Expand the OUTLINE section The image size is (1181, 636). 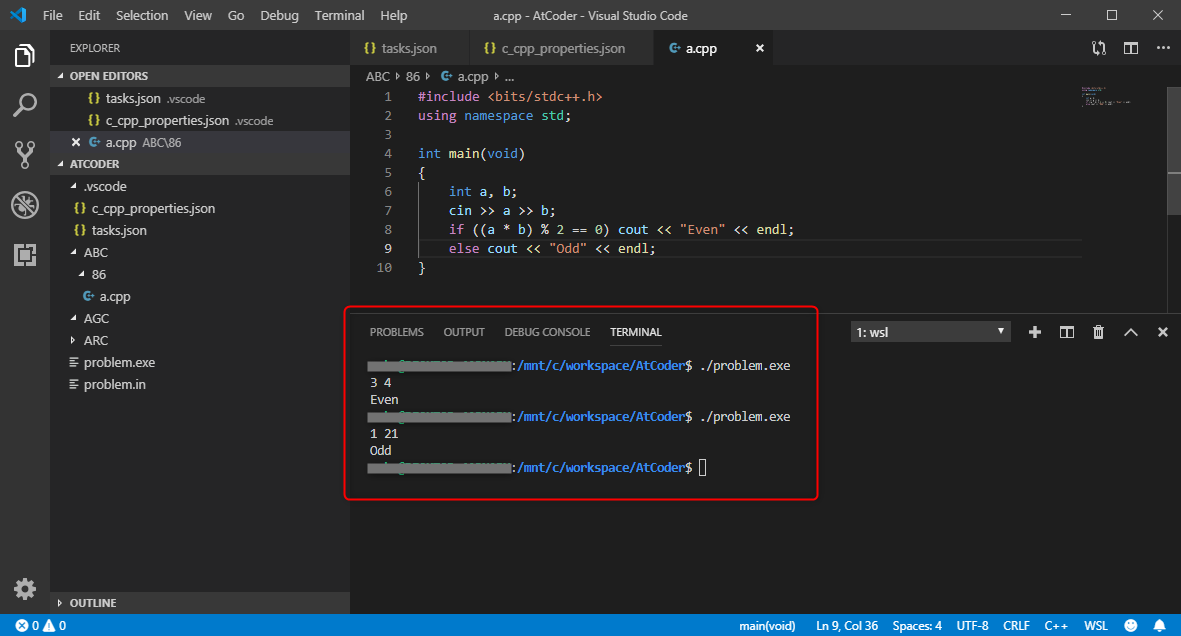(x=92, y=603)
